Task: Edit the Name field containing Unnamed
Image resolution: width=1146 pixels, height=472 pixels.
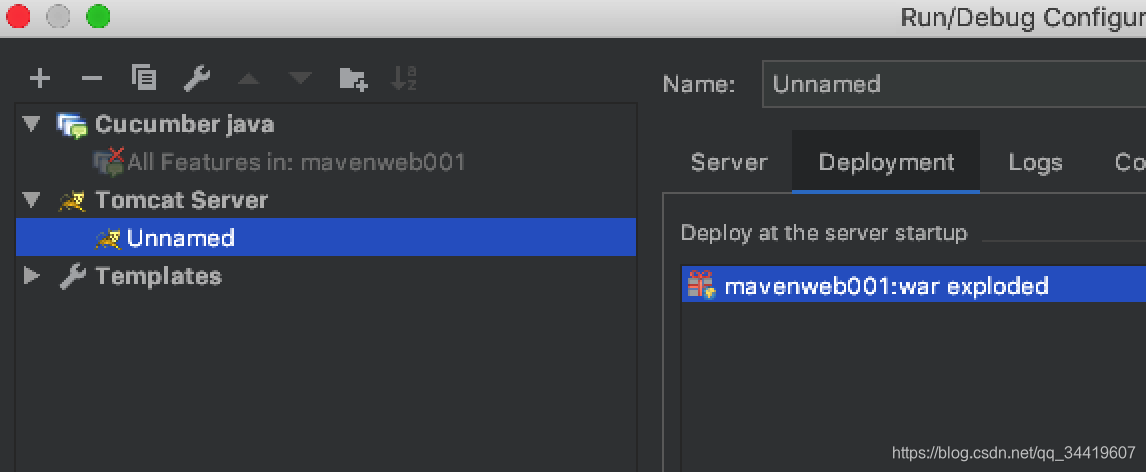Action: (x=954, y=84)
